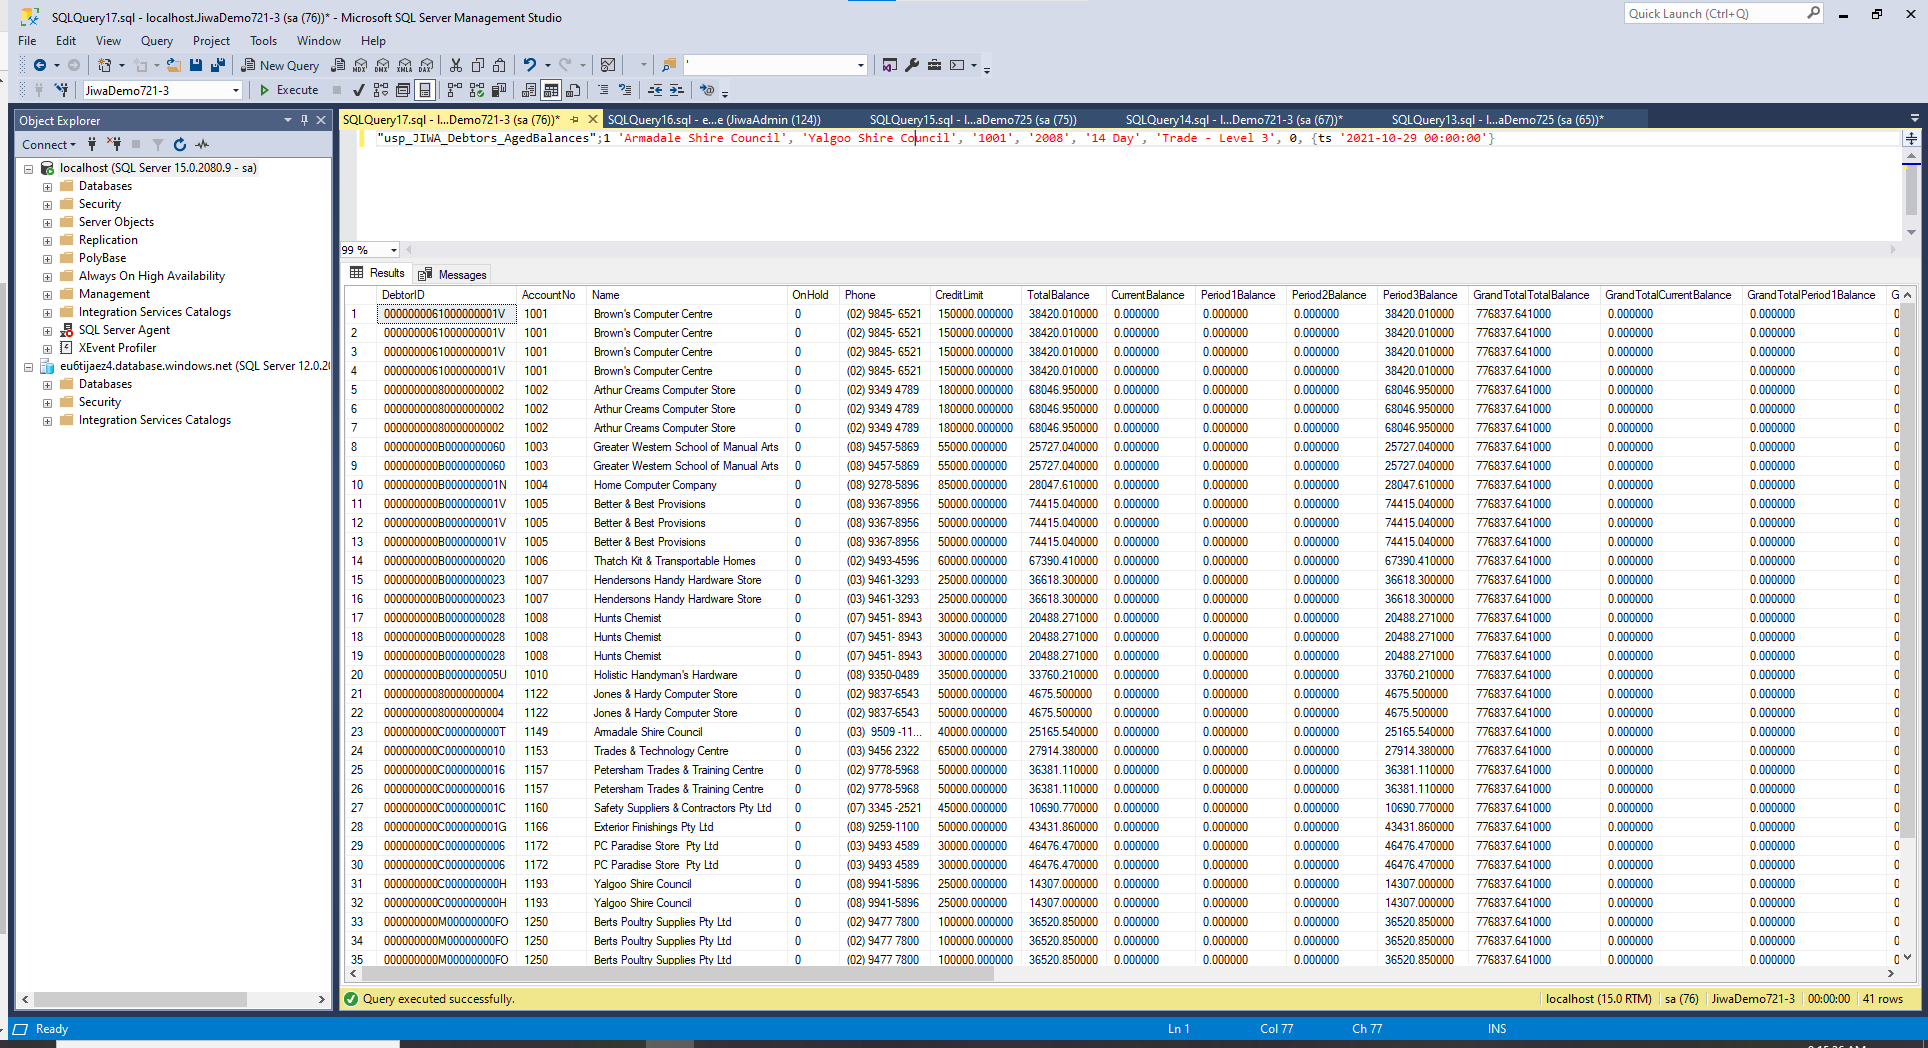This screenshot has width=1928, height=1048.
Task: Click the wrench Properties icon
Action: coord(912,65)
